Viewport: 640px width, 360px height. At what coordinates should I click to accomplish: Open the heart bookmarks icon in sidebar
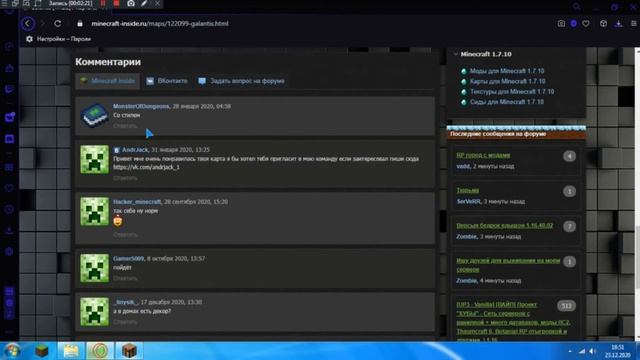pyautogui.click(x=9, y=188)
